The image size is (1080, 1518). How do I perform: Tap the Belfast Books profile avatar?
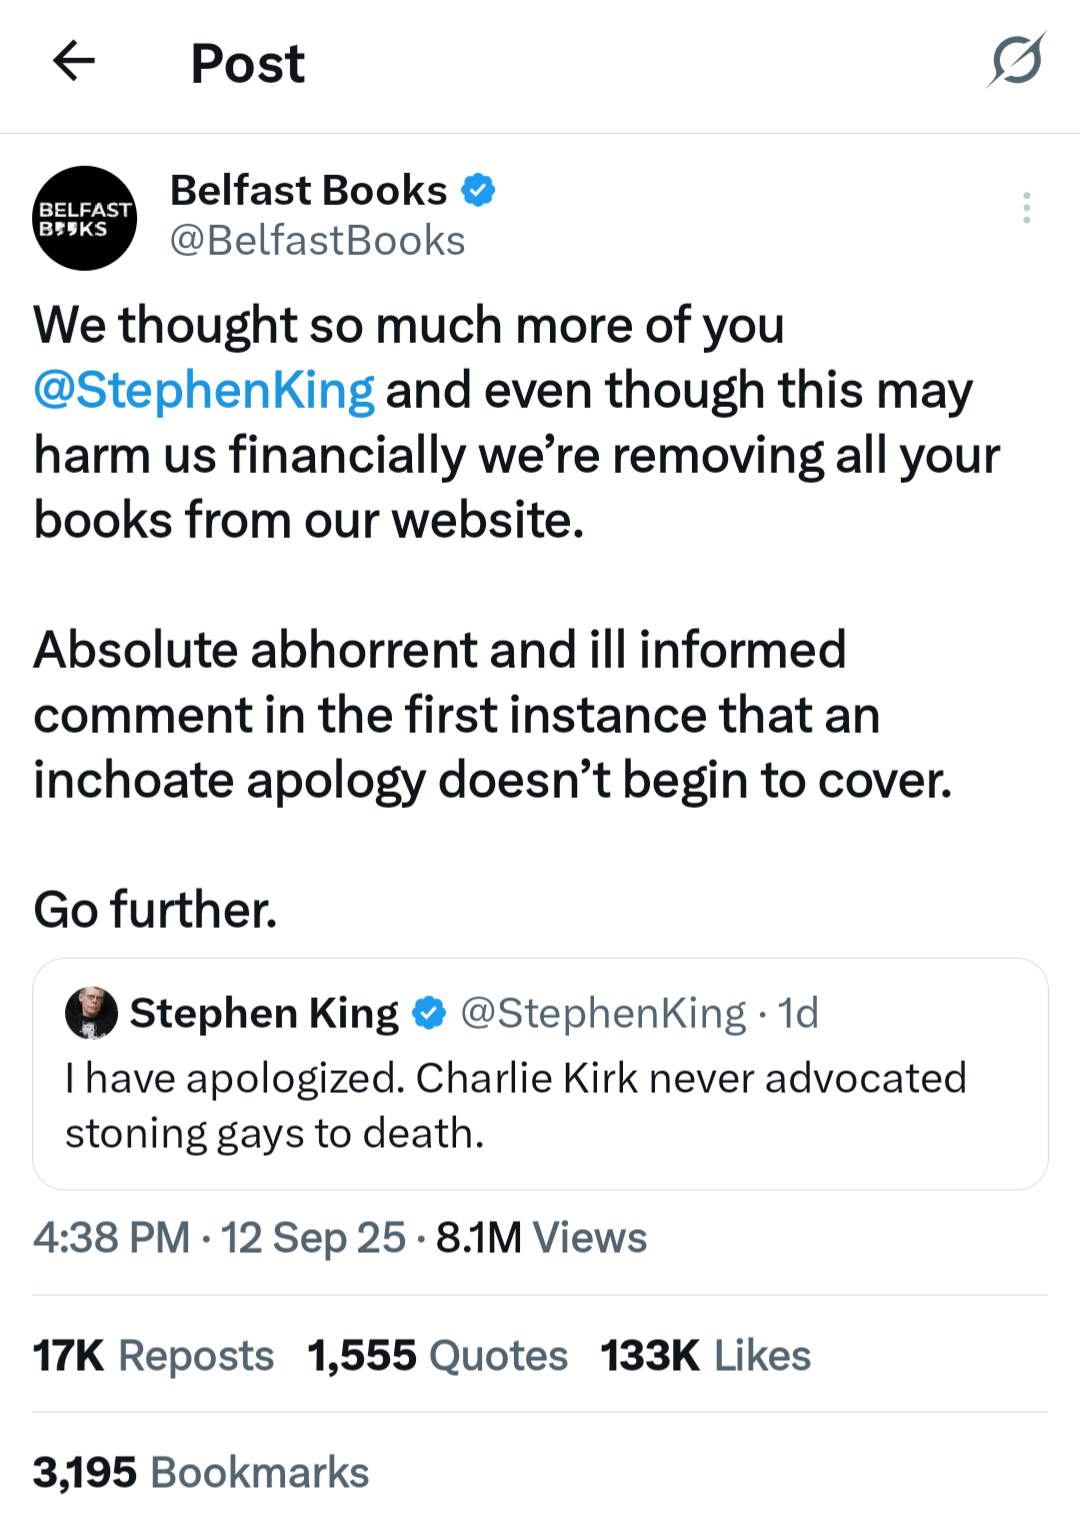pos(85,218)
